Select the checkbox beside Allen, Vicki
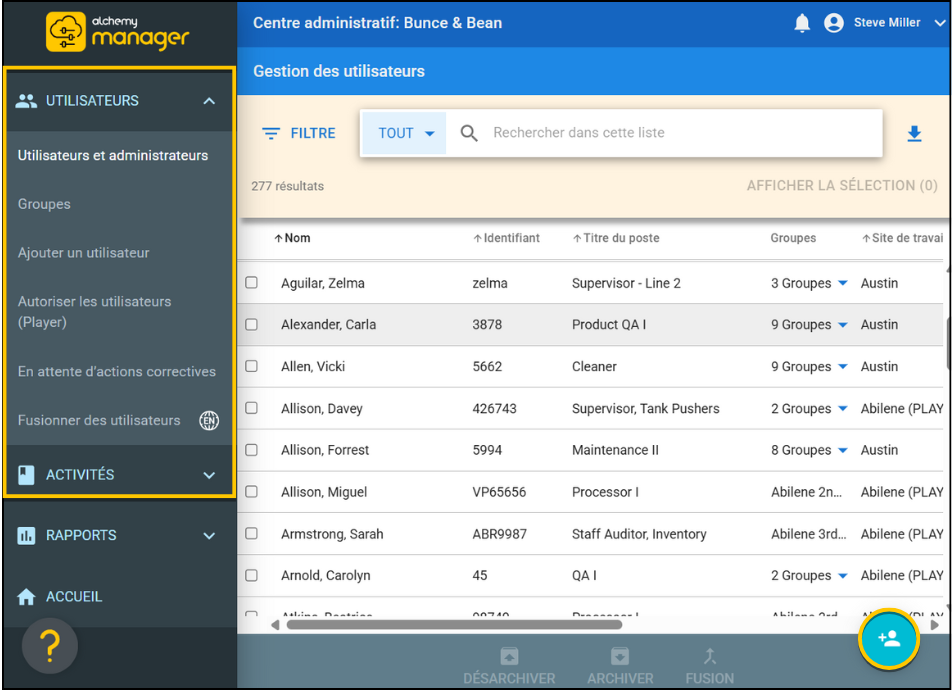The width and height of the screenshot is (952, 690). point(252,367)
